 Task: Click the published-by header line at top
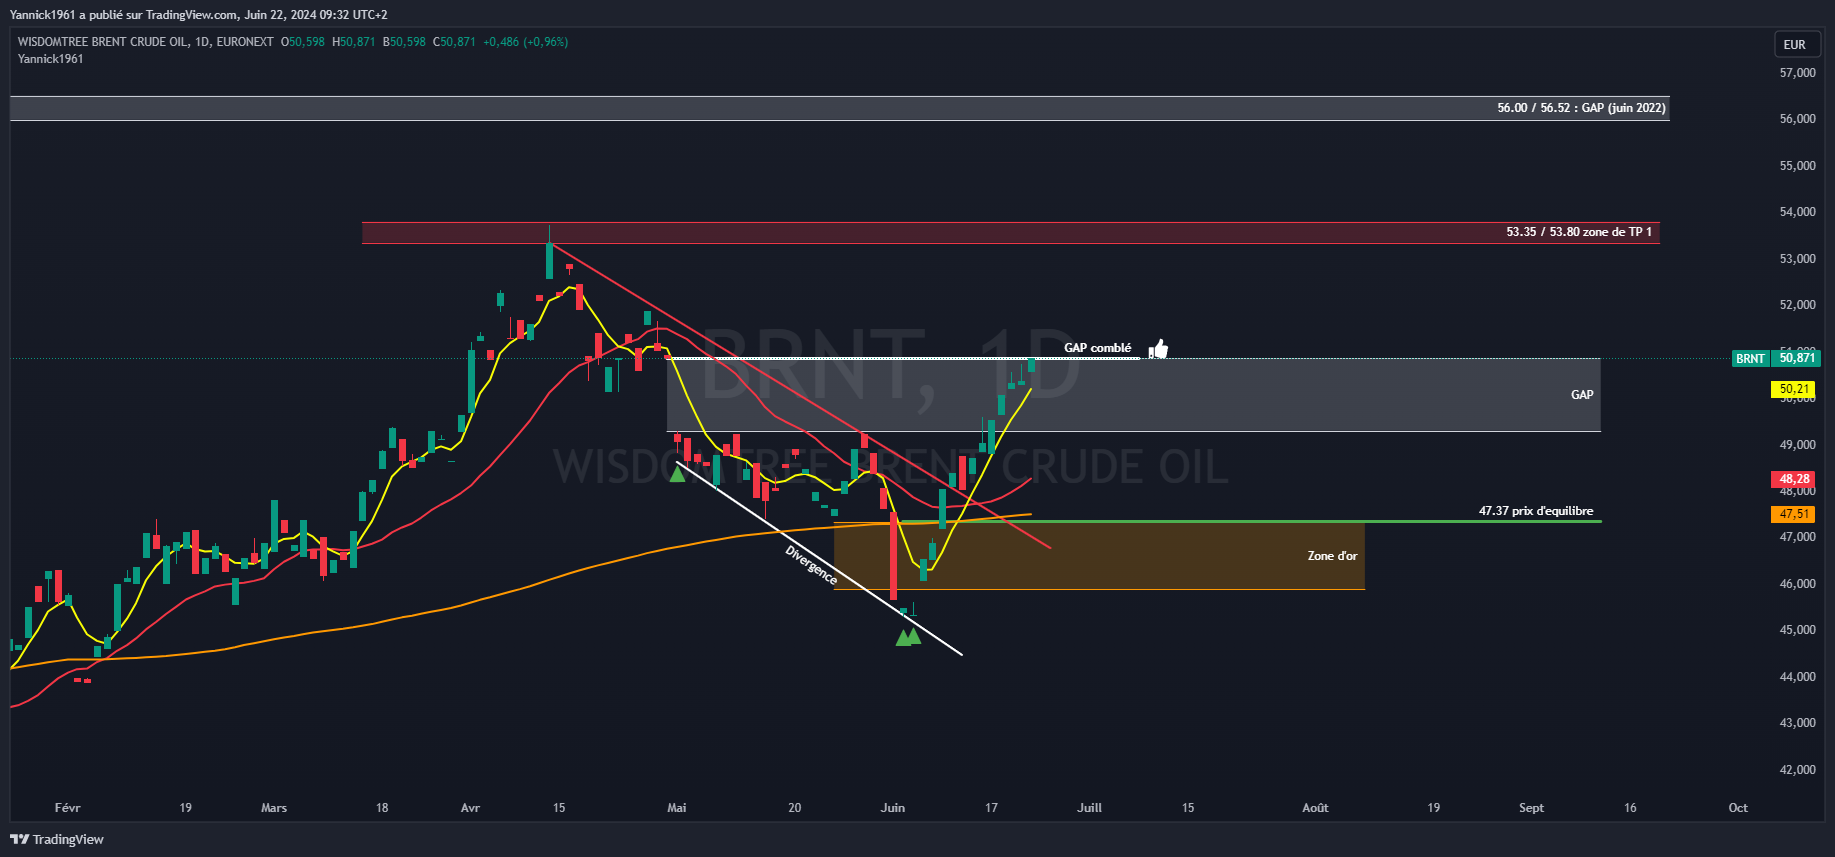[x=199, y=15]
